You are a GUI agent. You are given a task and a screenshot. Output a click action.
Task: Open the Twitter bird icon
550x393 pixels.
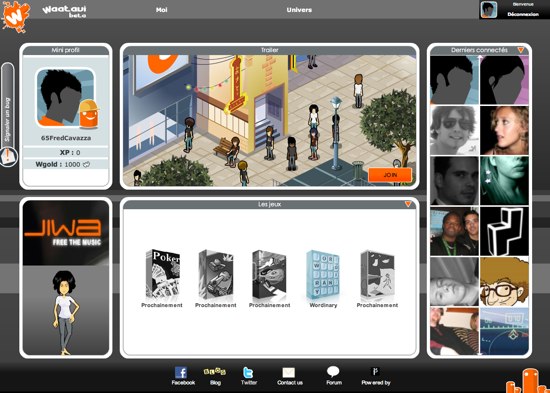(x=248, y=372)
